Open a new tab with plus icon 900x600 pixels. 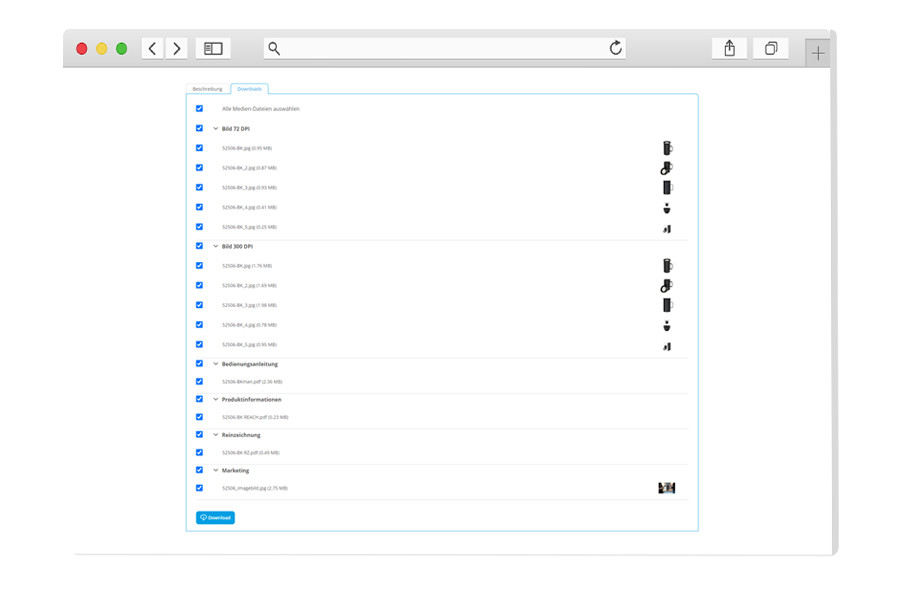click(818, 53)
